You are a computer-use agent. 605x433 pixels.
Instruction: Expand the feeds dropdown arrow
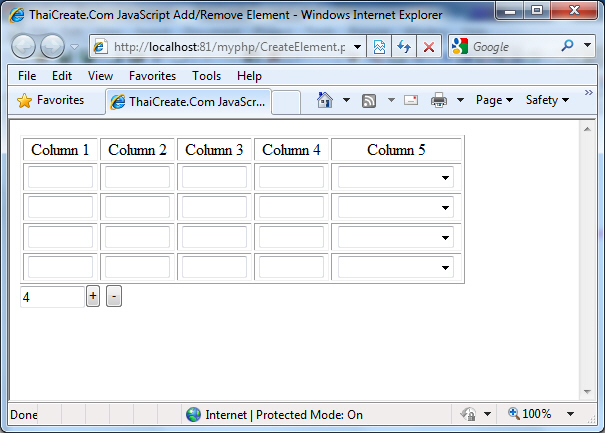(391, 100)
